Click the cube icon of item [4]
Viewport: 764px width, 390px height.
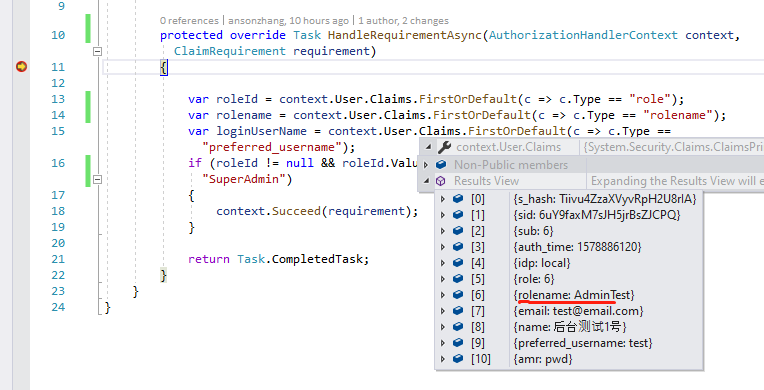point(458,263)
